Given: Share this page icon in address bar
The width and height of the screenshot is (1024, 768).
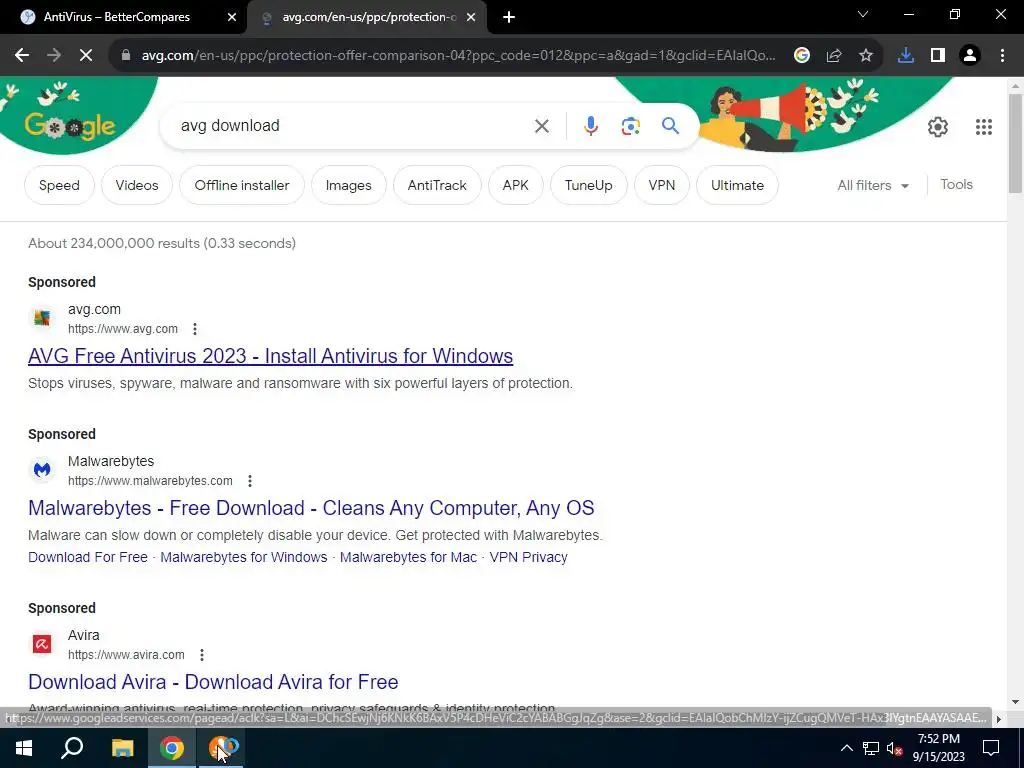Looking at the screenshot, I should 834,56.
